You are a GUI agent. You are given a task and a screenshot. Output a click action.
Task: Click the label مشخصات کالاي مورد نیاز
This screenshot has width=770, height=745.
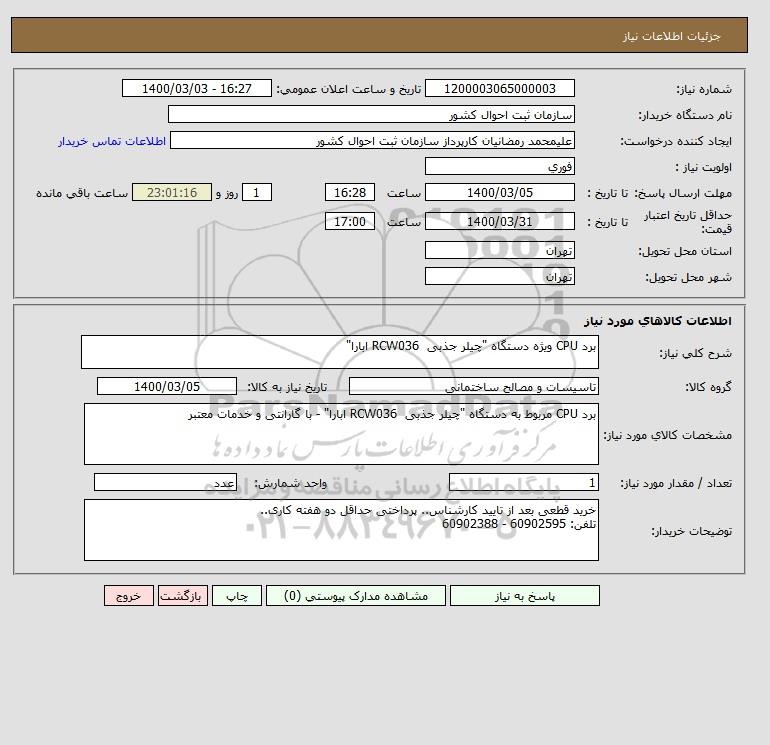(668, 435)
